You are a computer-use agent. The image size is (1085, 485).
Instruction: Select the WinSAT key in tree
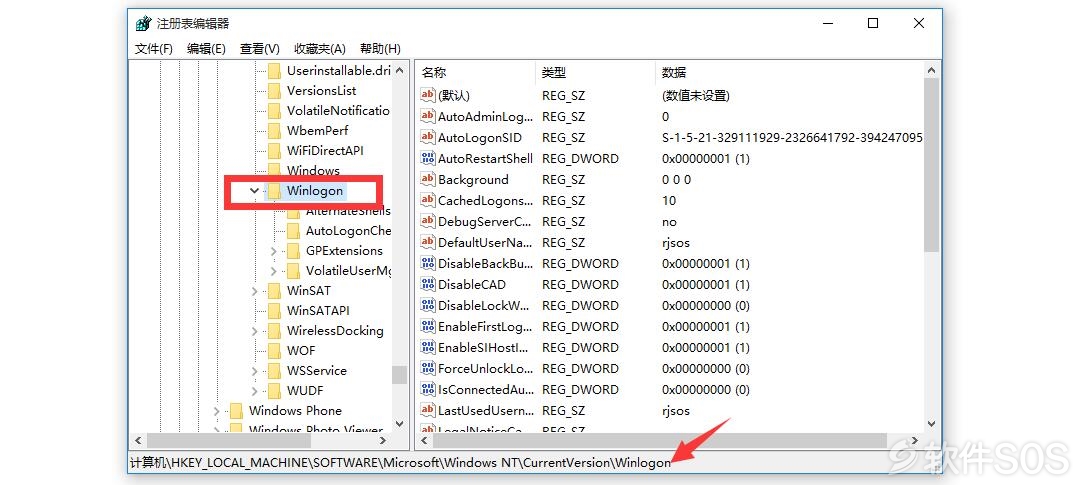pyautogui.click(x=309, y=291)
